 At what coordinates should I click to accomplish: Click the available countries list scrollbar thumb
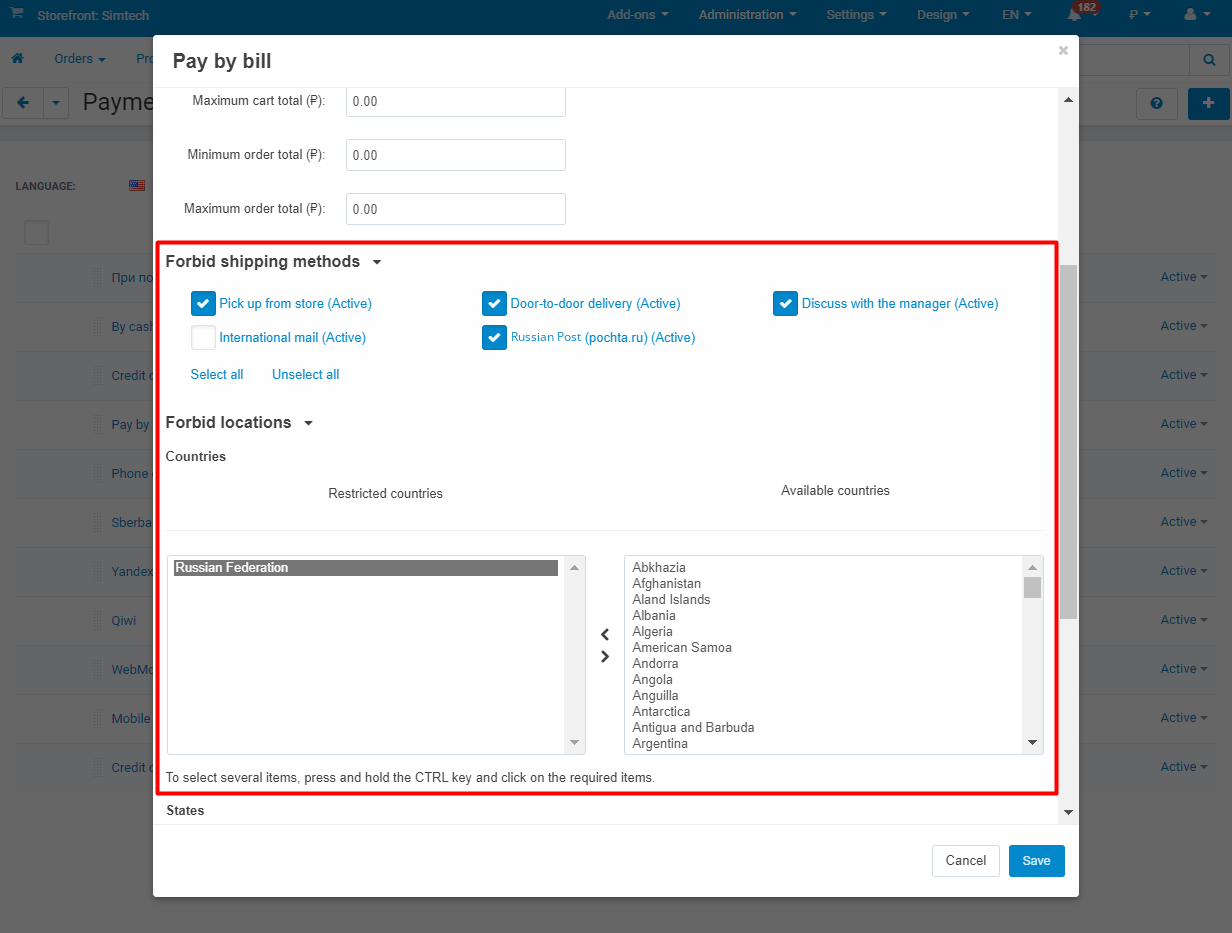pyautogui.click(x=1032, y=587)
